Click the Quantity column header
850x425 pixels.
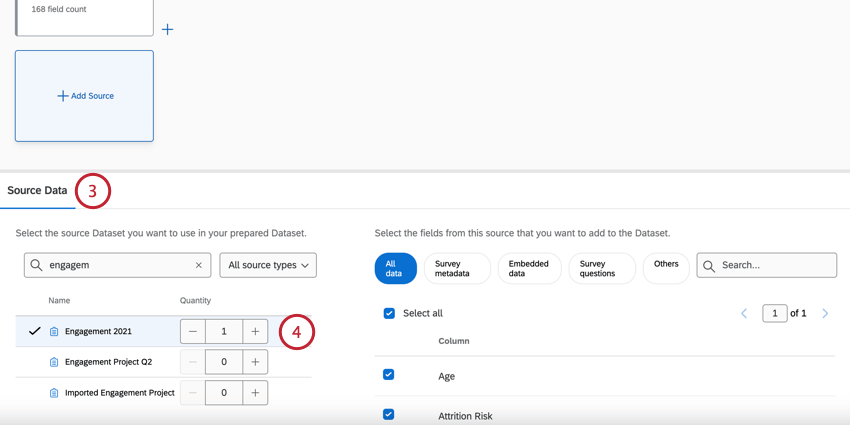(195, 300)
